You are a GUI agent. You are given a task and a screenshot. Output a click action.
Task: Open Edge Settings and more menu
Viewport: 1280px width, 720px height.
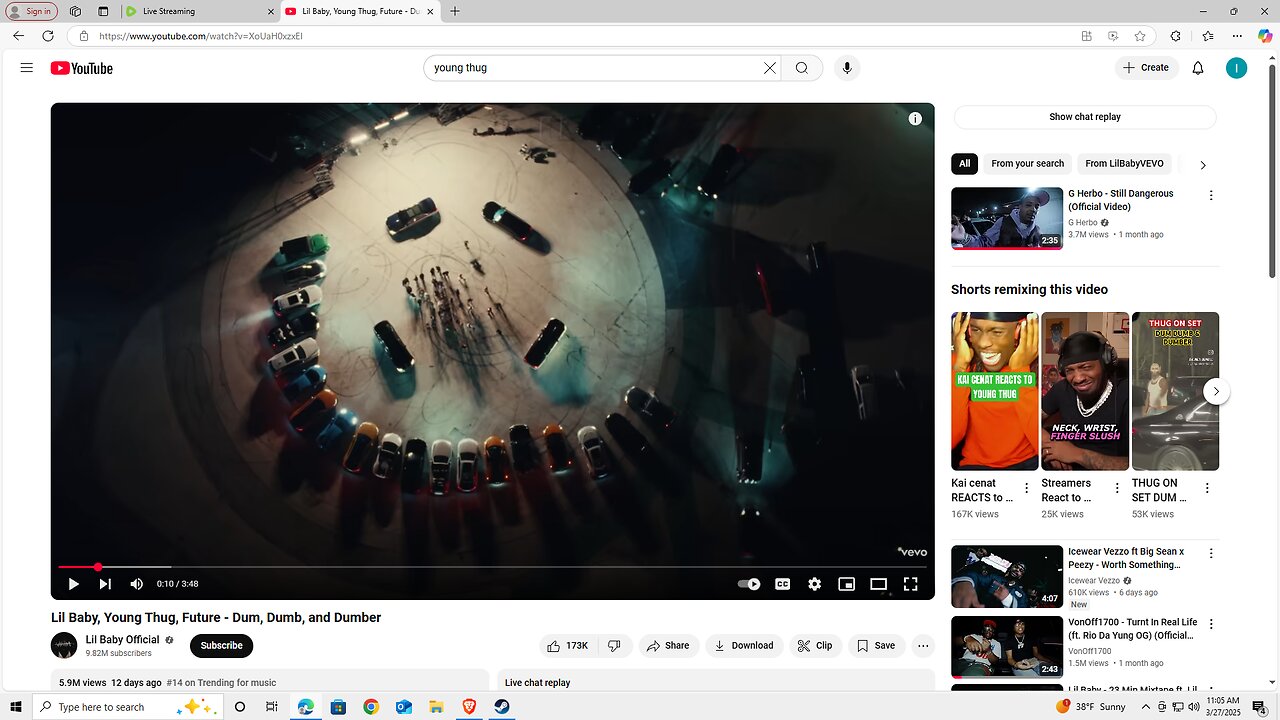1237,36
